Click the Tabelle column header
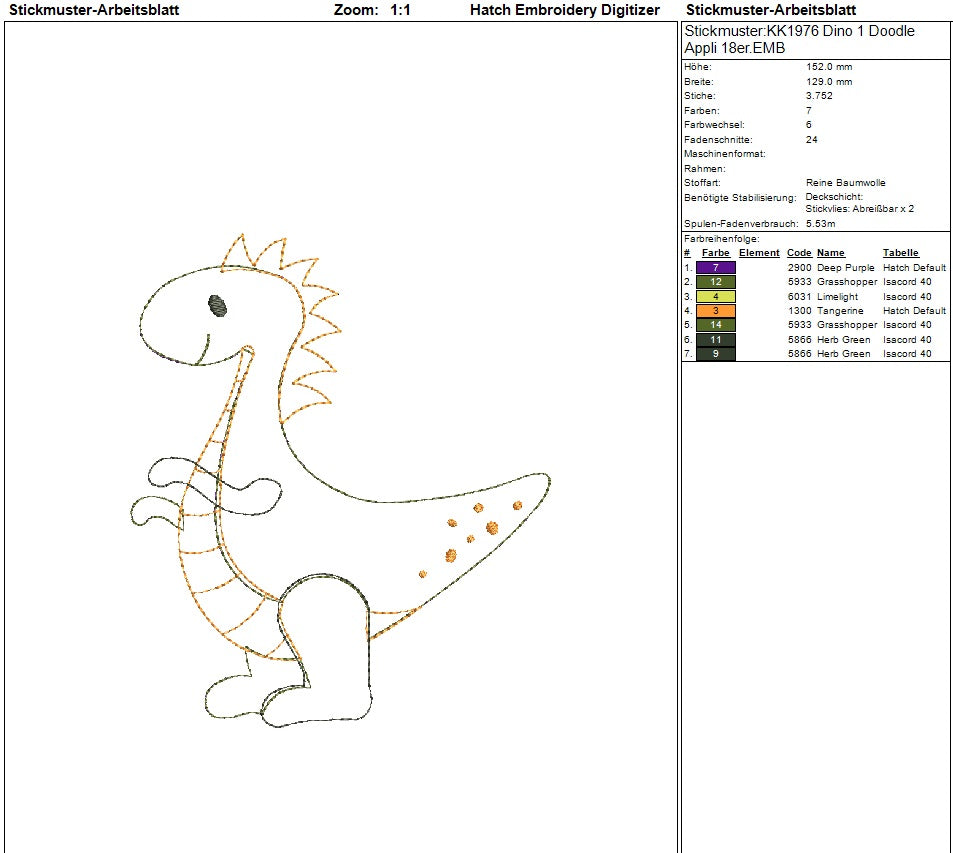953x853 pixels. click(901, 253)
